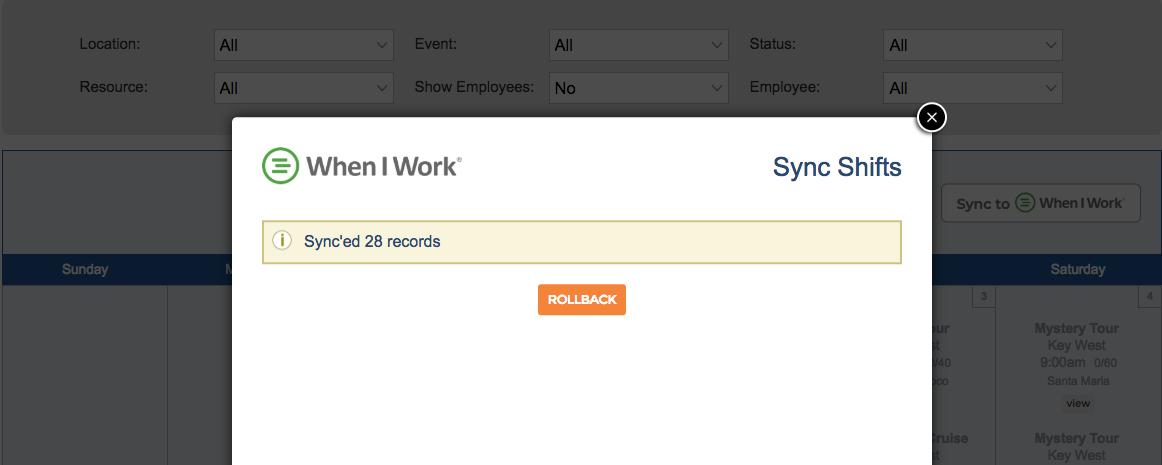Viewport: 1162px width, 465px height.
Task: Click the info icon beside Sync'ed 28 records
Action: [282, 241]
